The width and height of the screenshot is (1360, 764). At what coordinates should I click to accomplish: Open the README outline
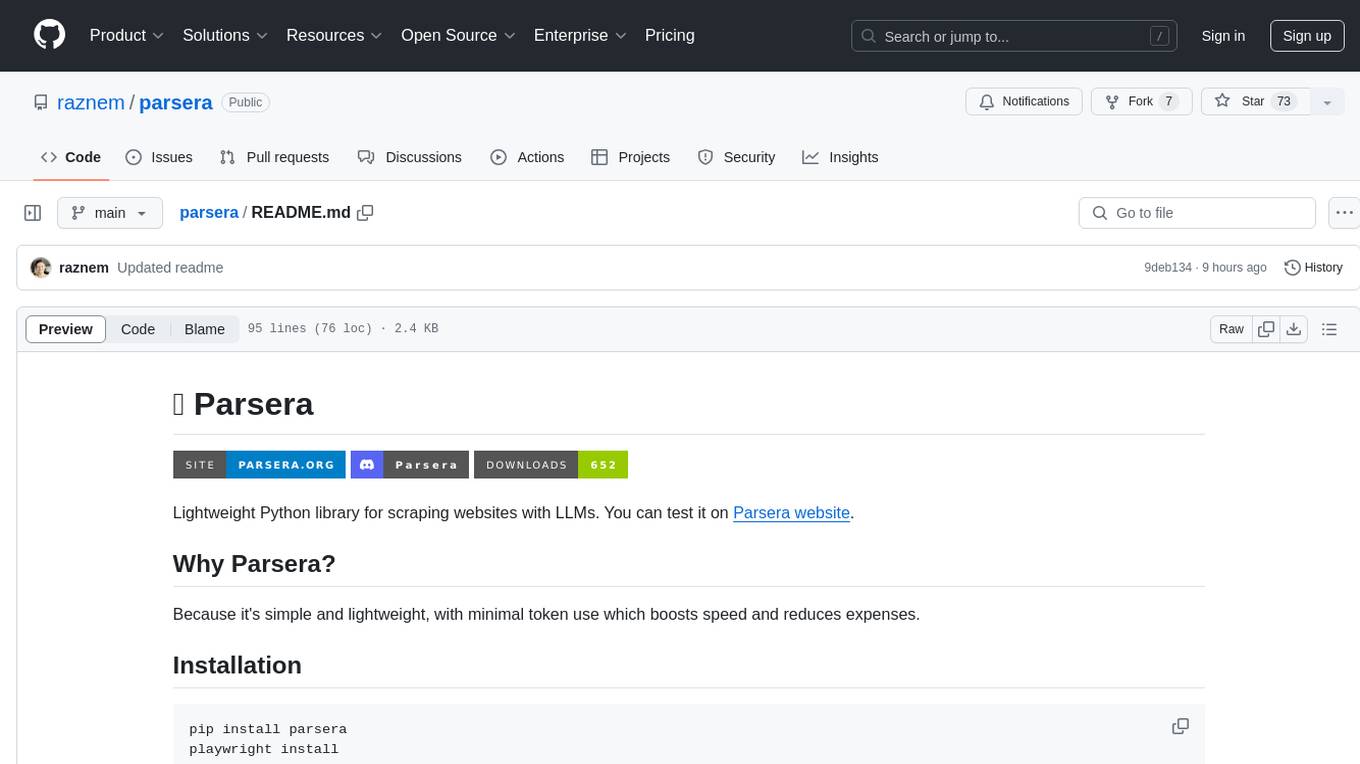point(1329,329)
